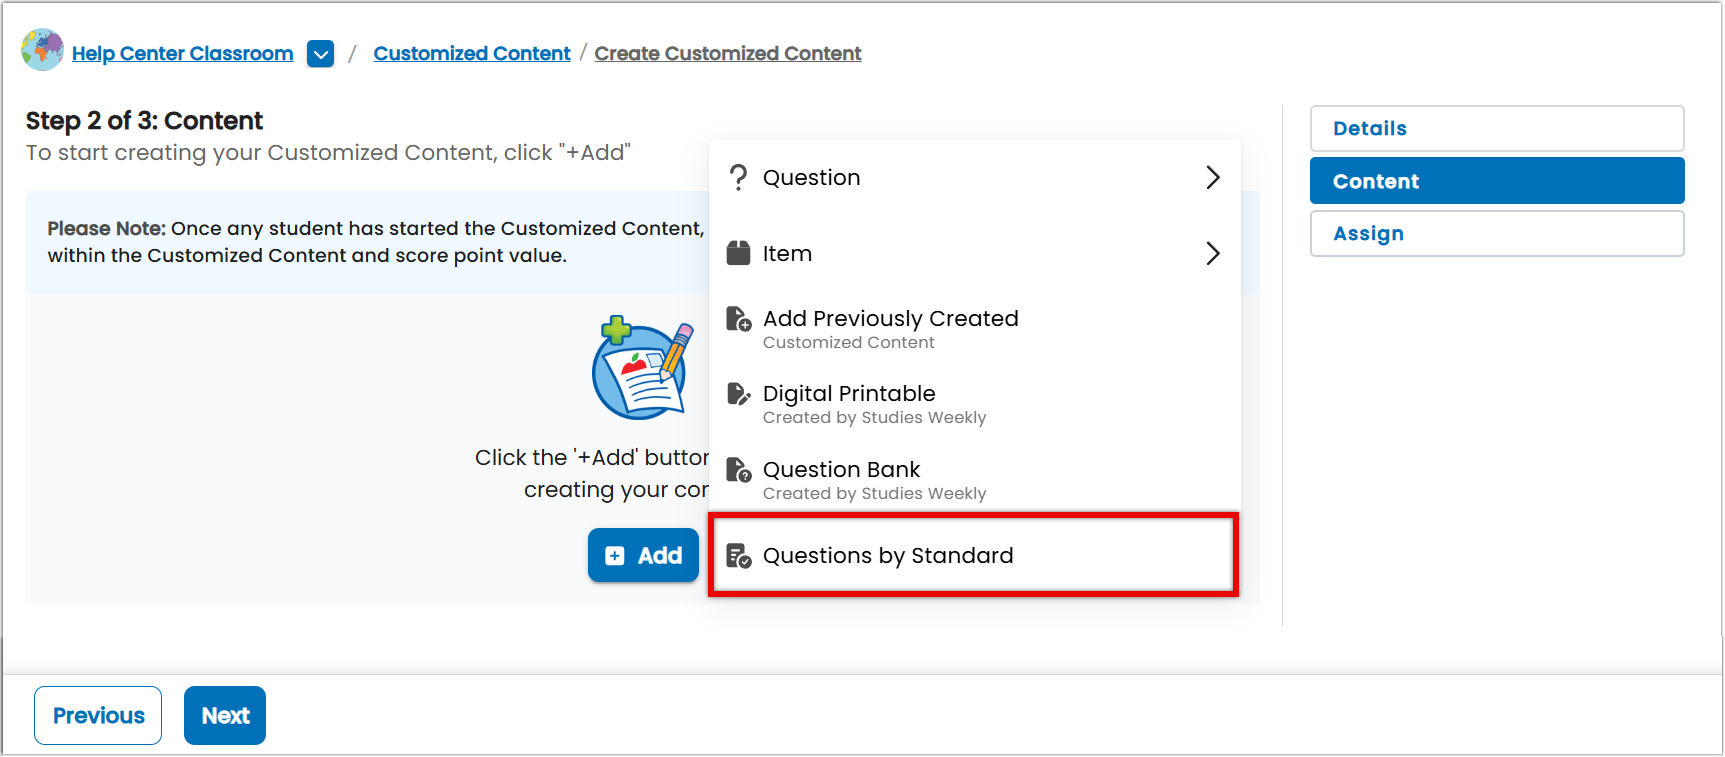Go to the Assign step tab
Image resolution: width=1725 pixels, height=757 pixels.
point(1497,233)
